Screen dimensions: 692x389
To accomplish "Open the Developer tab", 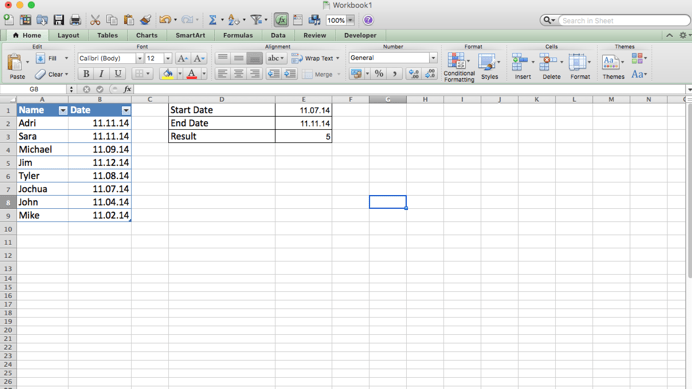I will click(360, 35).
